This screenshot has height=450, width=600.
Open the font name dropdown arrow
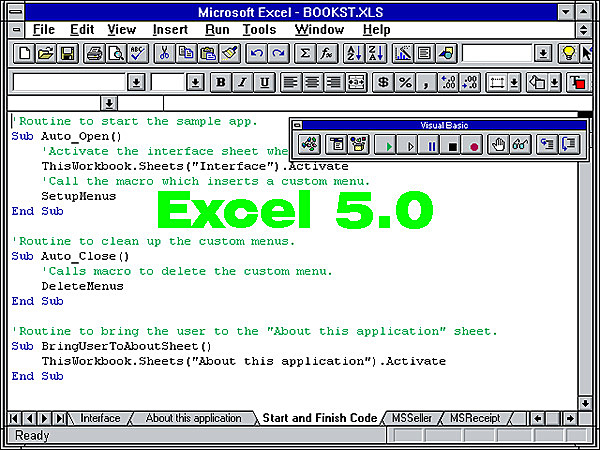click(x=136, y=82)
